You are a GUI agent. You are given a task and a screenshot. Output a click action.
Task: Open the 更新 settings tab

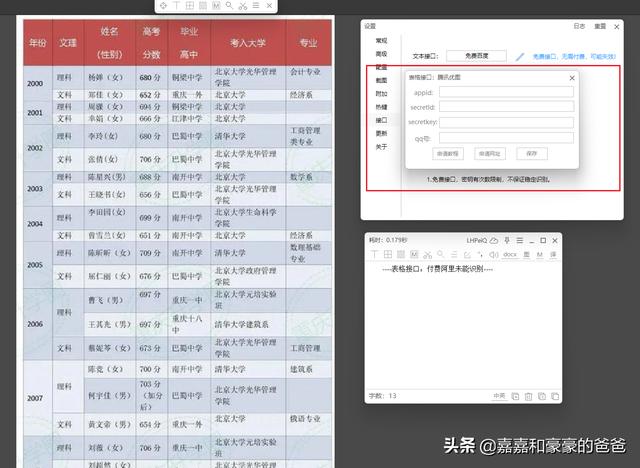[x=381, y=133]
